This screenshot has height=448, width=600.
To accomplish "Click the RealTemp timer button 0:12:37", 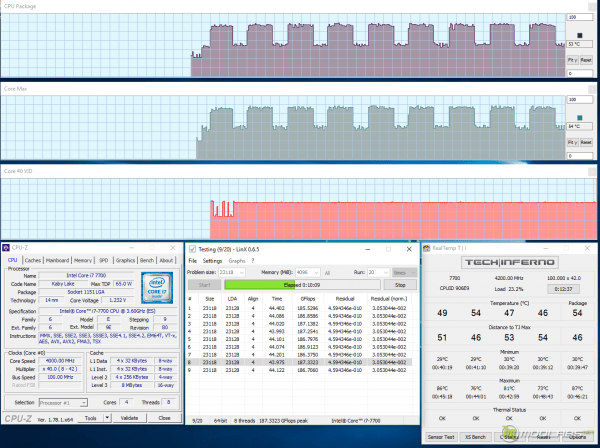I will 564,289.
